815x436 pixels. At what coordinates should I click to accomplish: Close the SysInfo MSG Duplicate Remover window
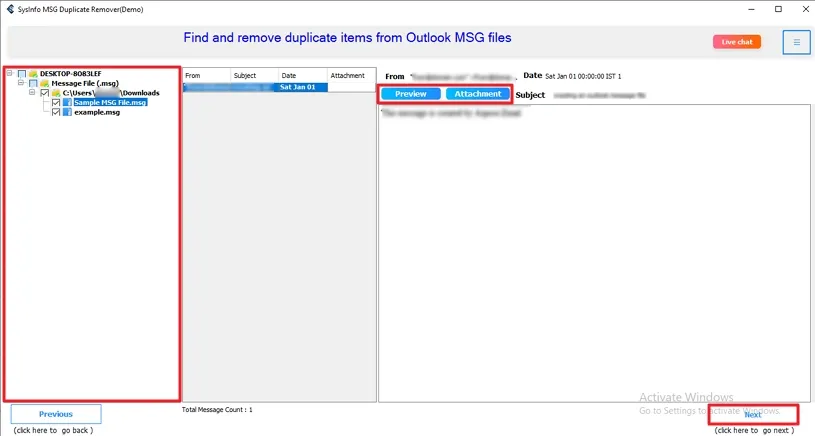(805, 9)
